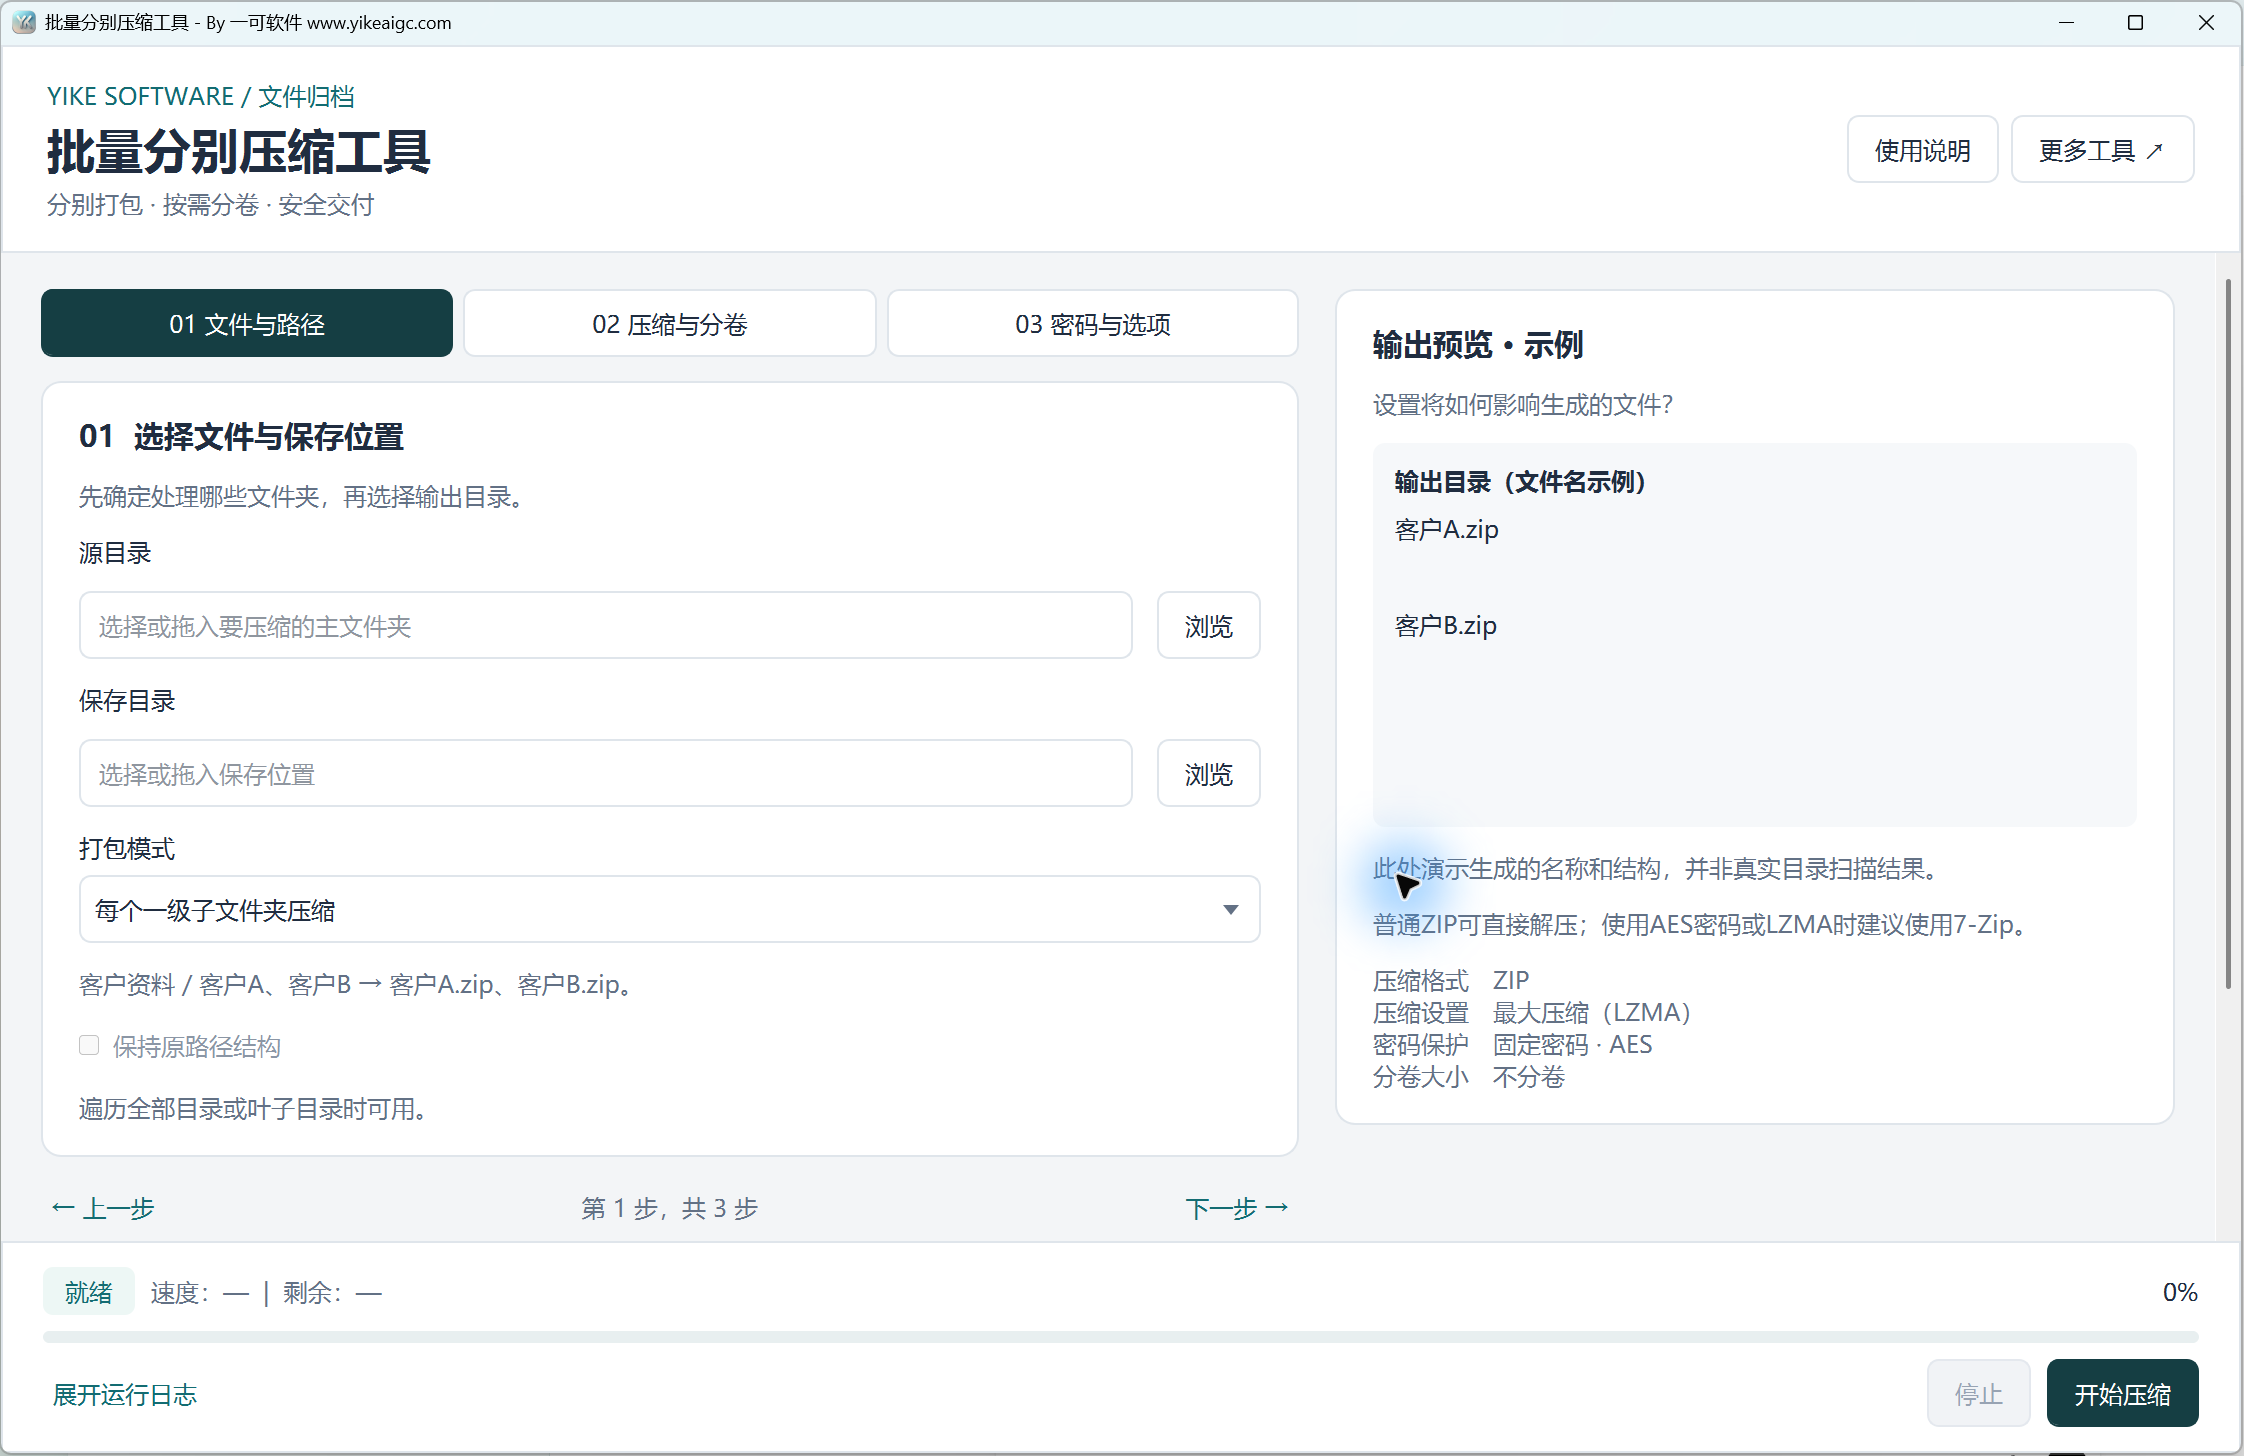
Task: Click 第 1 步，共 3 步 step indicator
Action: [670, 1209]
